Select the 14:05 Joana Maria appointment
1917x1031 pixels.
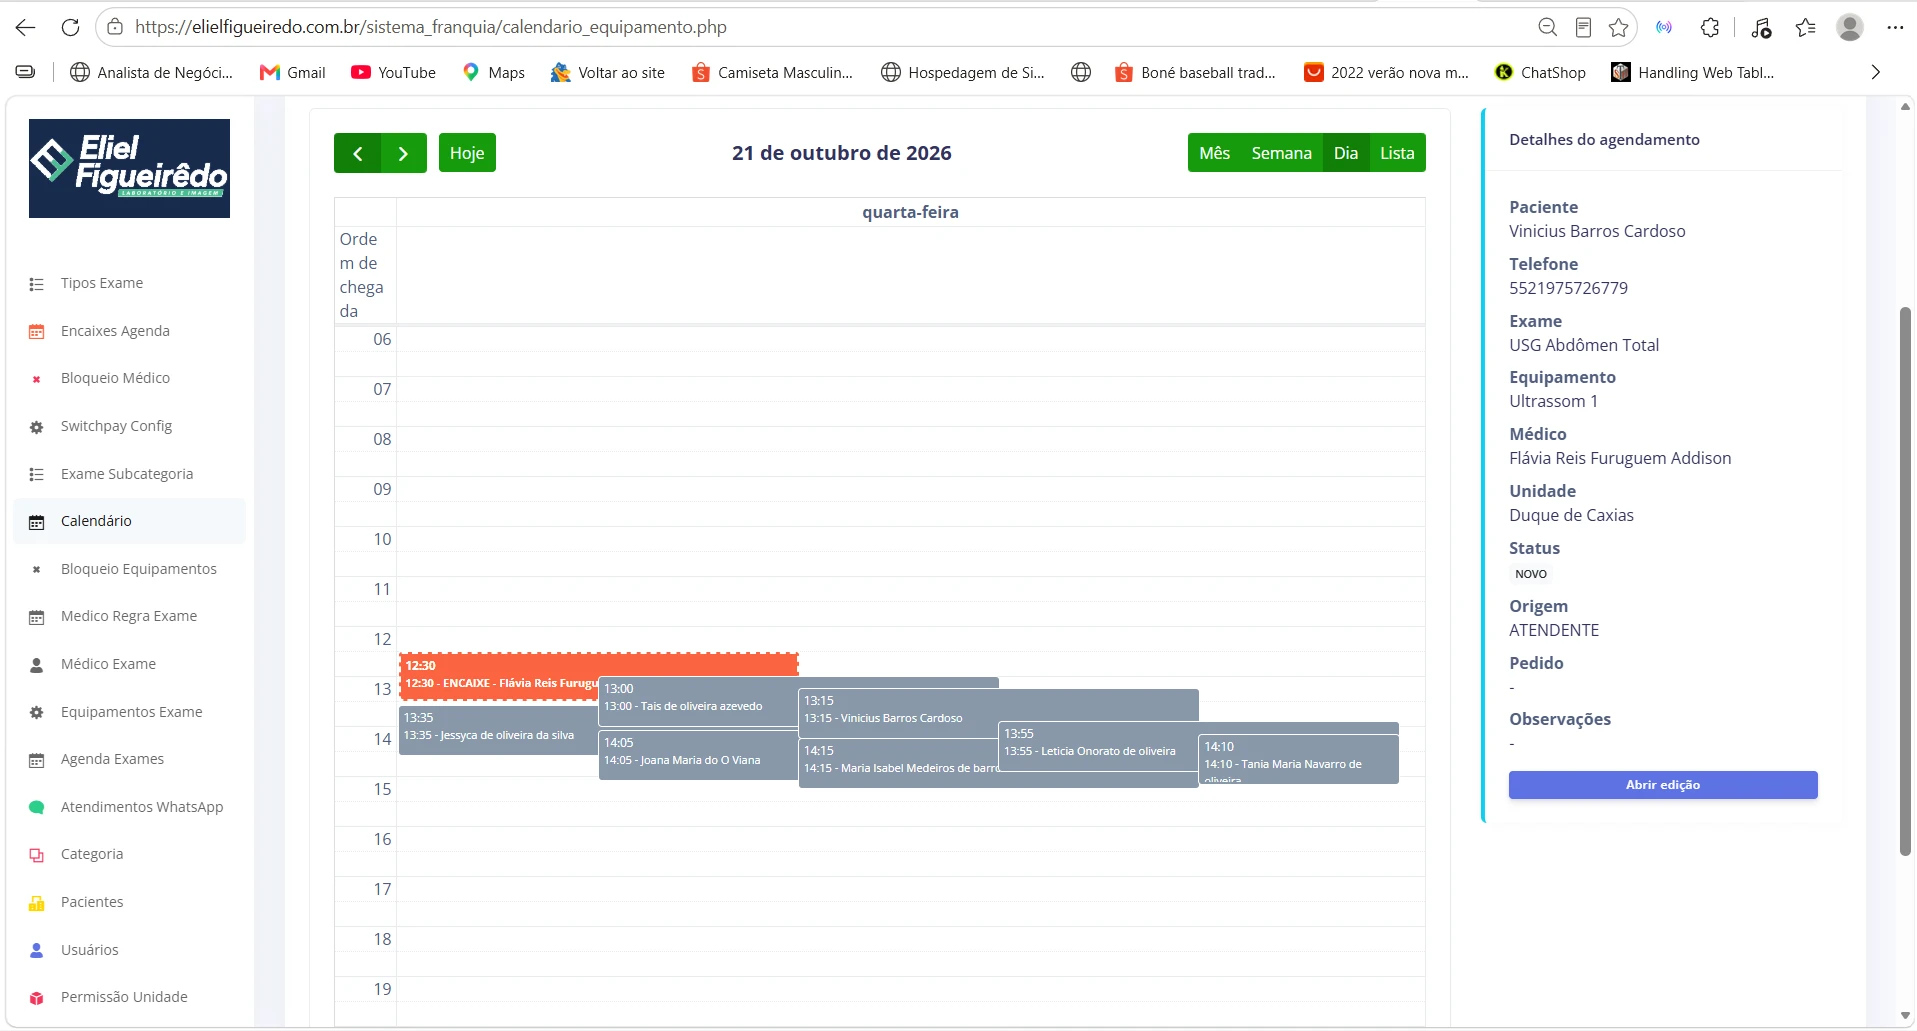(698, 755)
